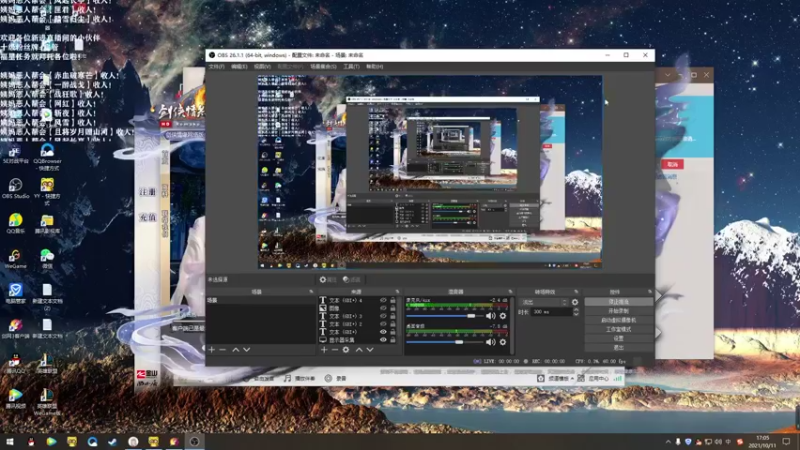Mute the 桌面音频 speaker icon
Screen dimensions: 800x450
click(491, 342)
